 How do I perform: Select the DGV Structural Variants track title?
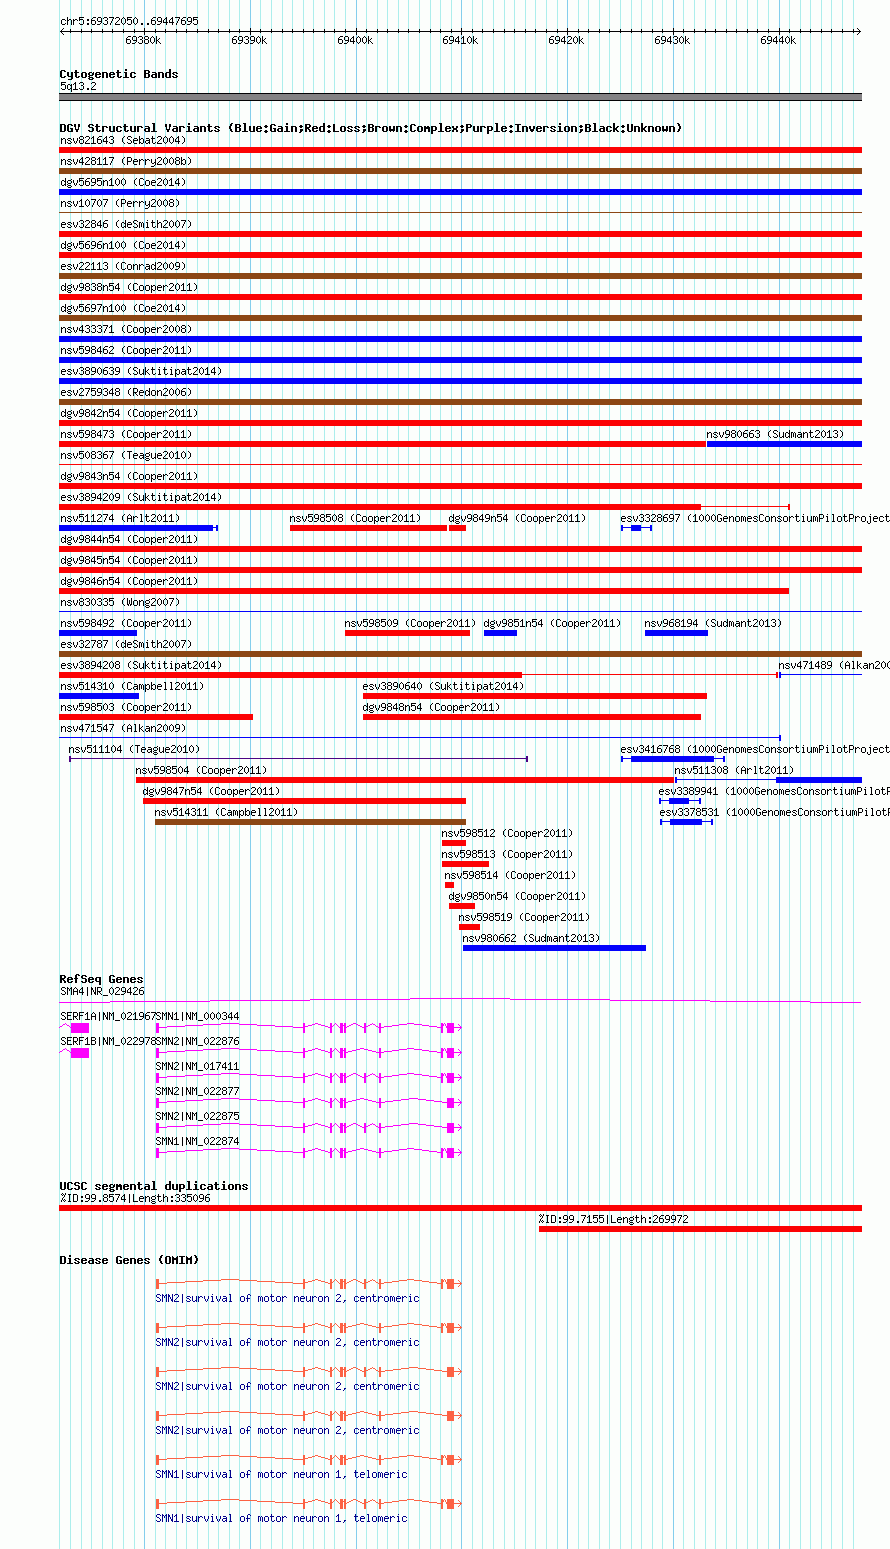coord(371,128)
